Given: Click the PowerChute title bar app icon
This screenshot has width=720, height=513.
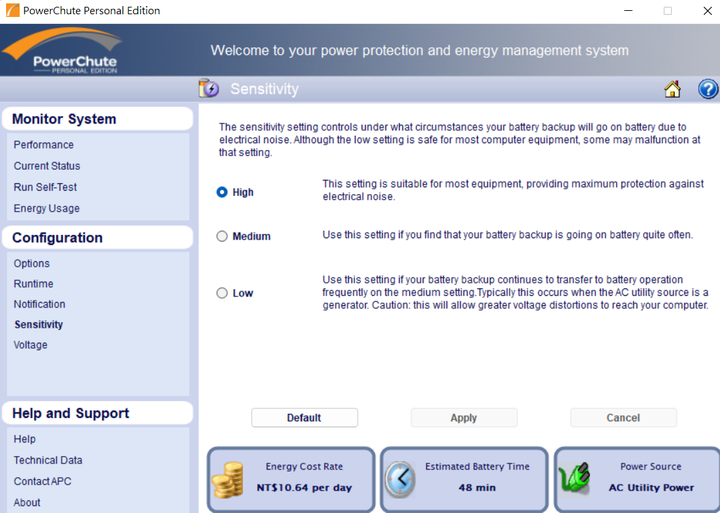Looking at the screenshot, I should [12, 10].
